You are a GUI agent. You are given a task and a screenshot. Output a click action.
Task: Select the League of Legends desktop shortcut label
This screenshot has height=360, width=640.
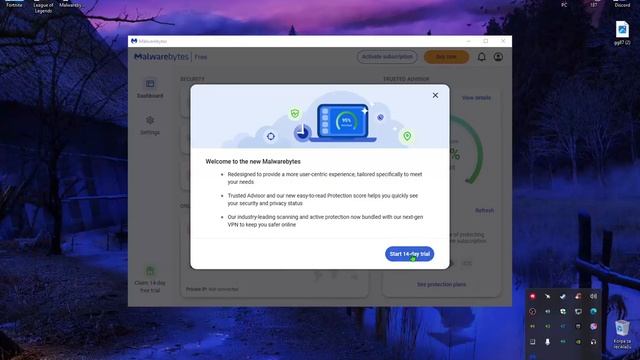click(43, 8)
